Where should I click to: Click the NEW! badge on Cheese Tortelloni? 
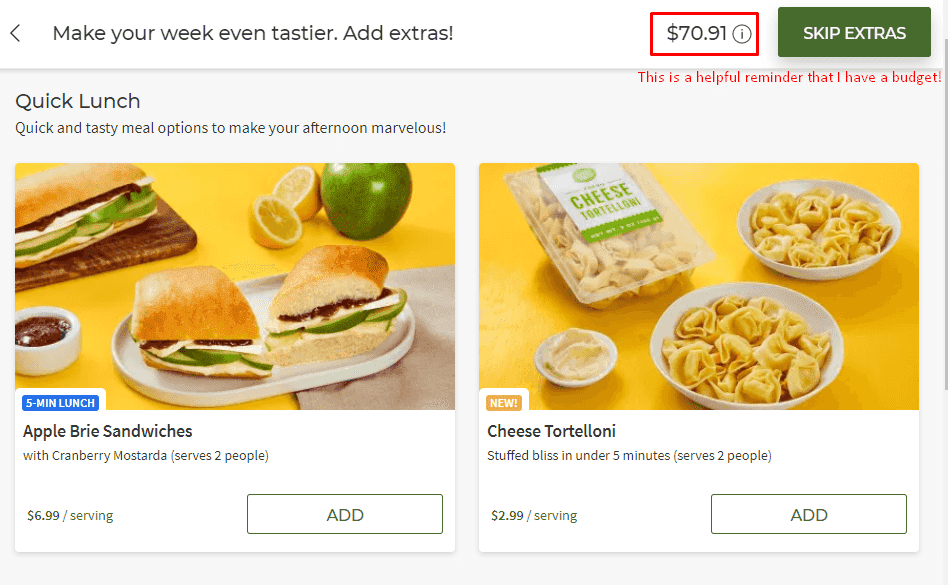pyautogui.click(x=504, y=402)
